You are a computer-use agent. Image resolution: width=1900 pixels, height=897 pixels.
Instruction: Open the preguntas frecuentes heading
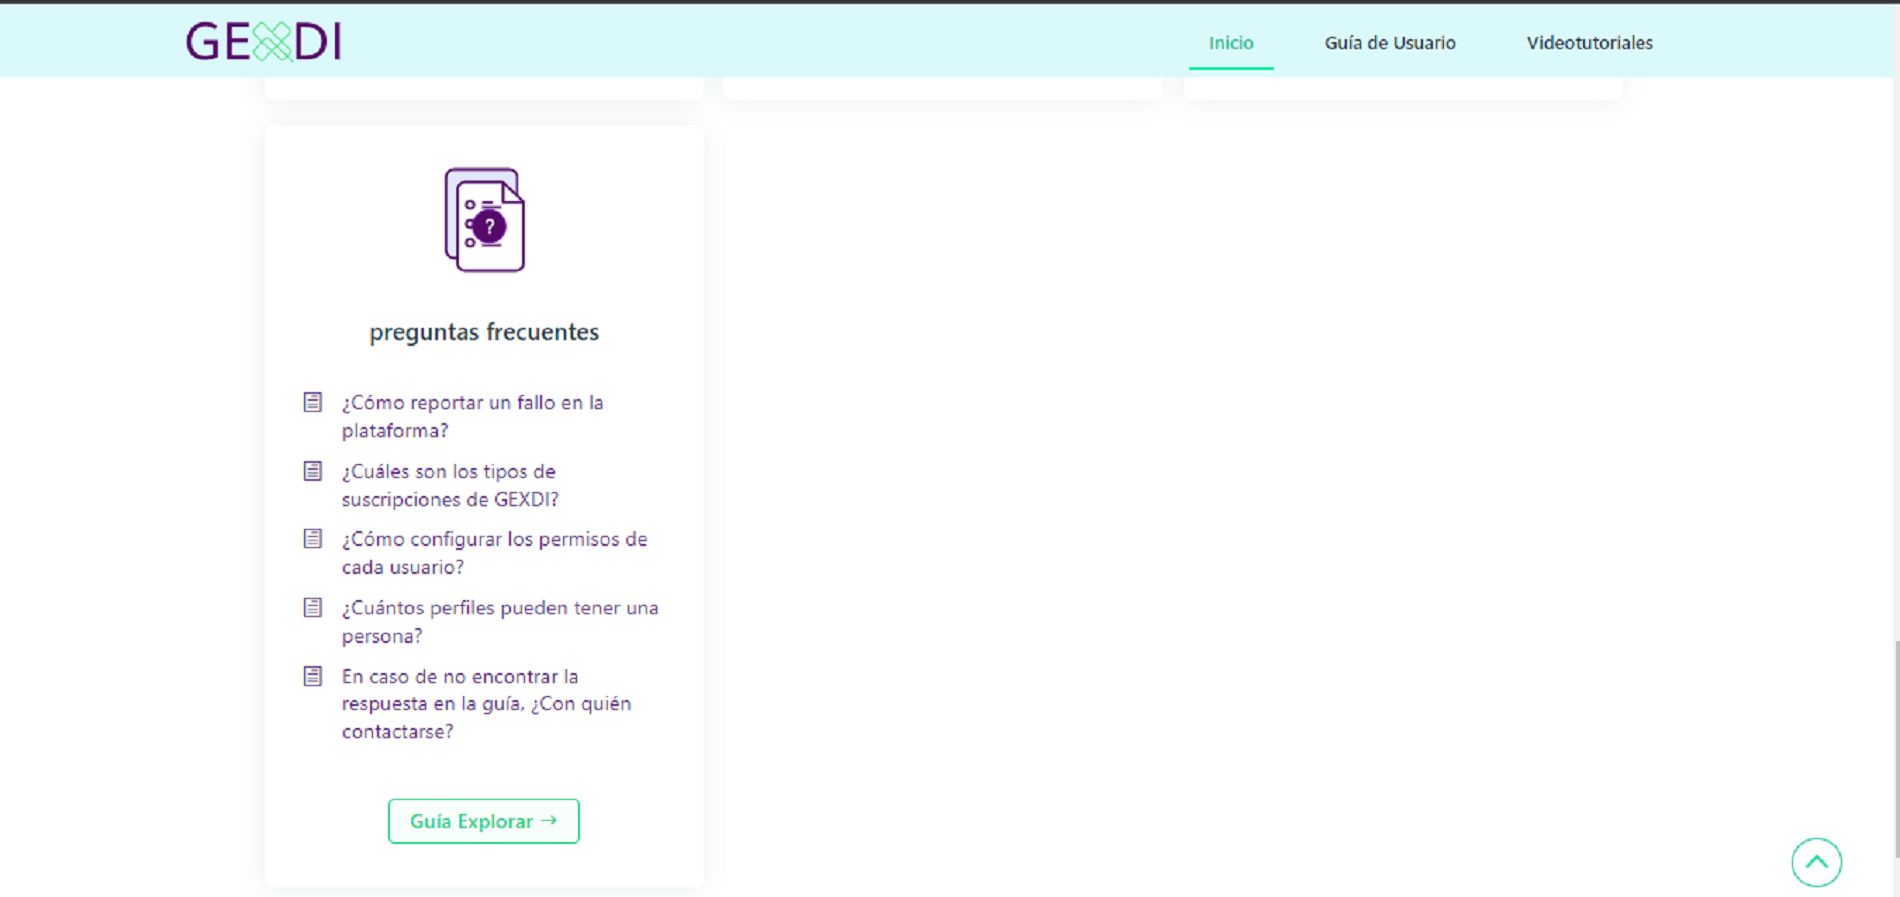click(x=484, y=332)
